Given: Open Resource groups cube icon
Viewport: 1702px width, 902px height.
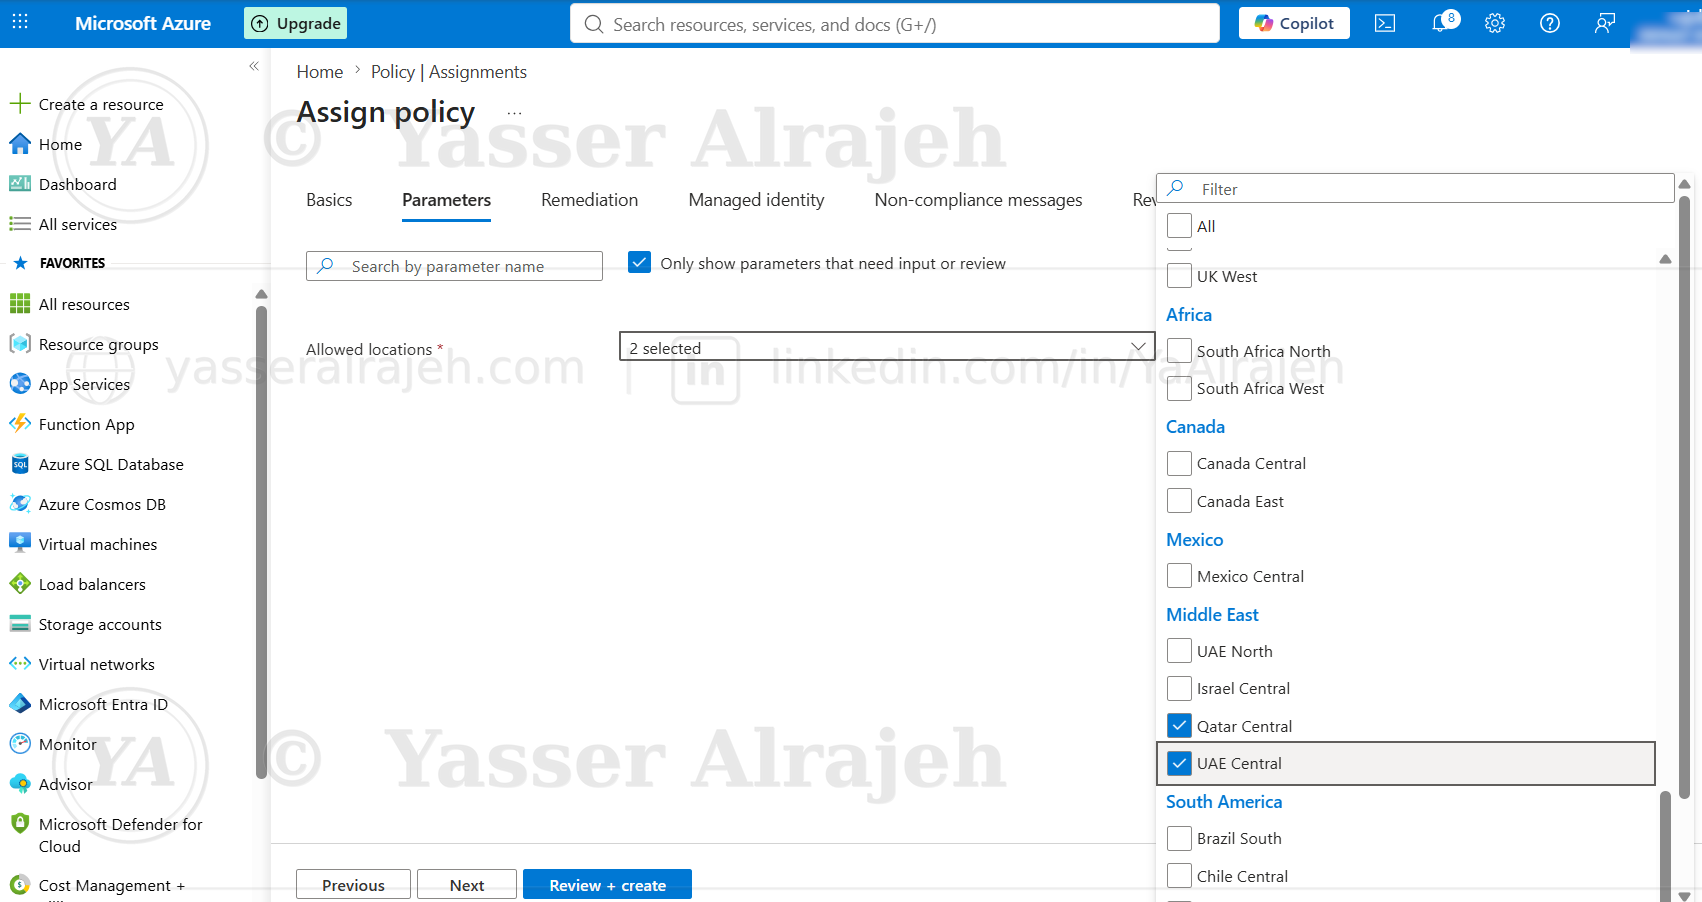Looking at the screenshot, I should click(x=20, y=344).
